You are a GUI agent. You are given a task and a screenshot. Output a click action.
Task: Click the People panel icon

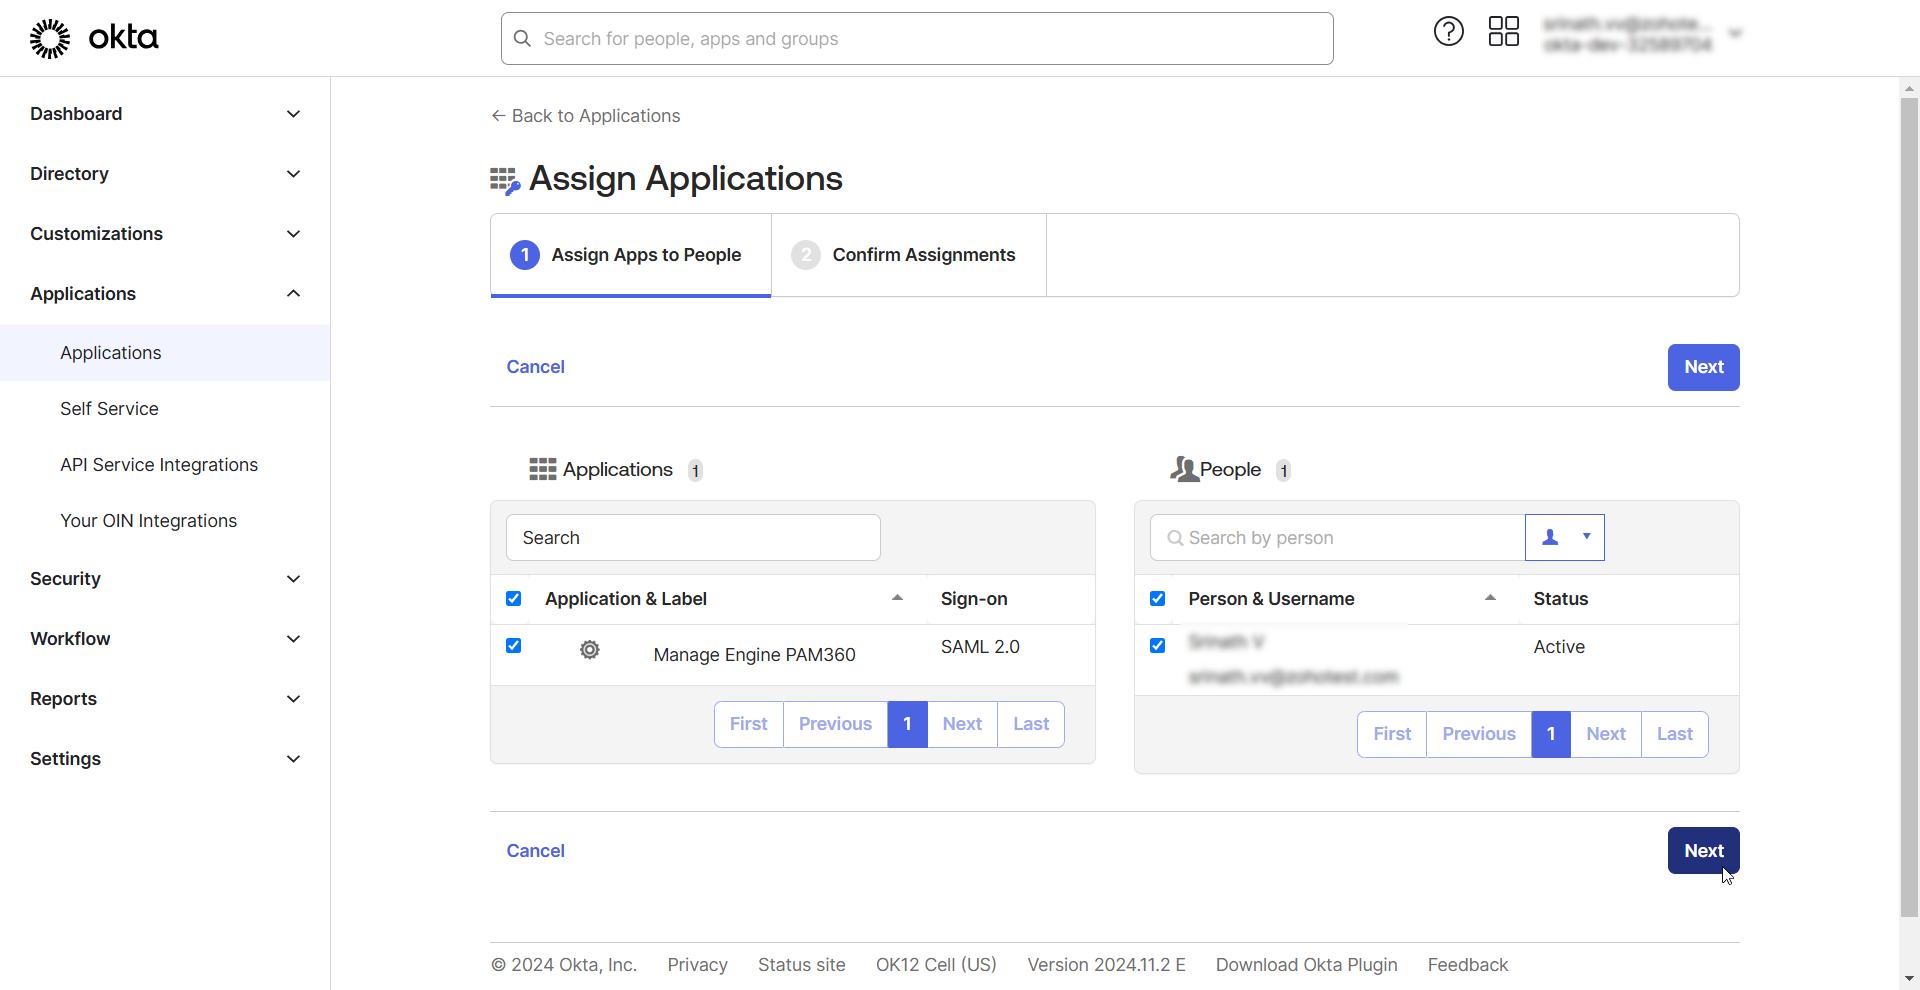(x=1185, y=469)
